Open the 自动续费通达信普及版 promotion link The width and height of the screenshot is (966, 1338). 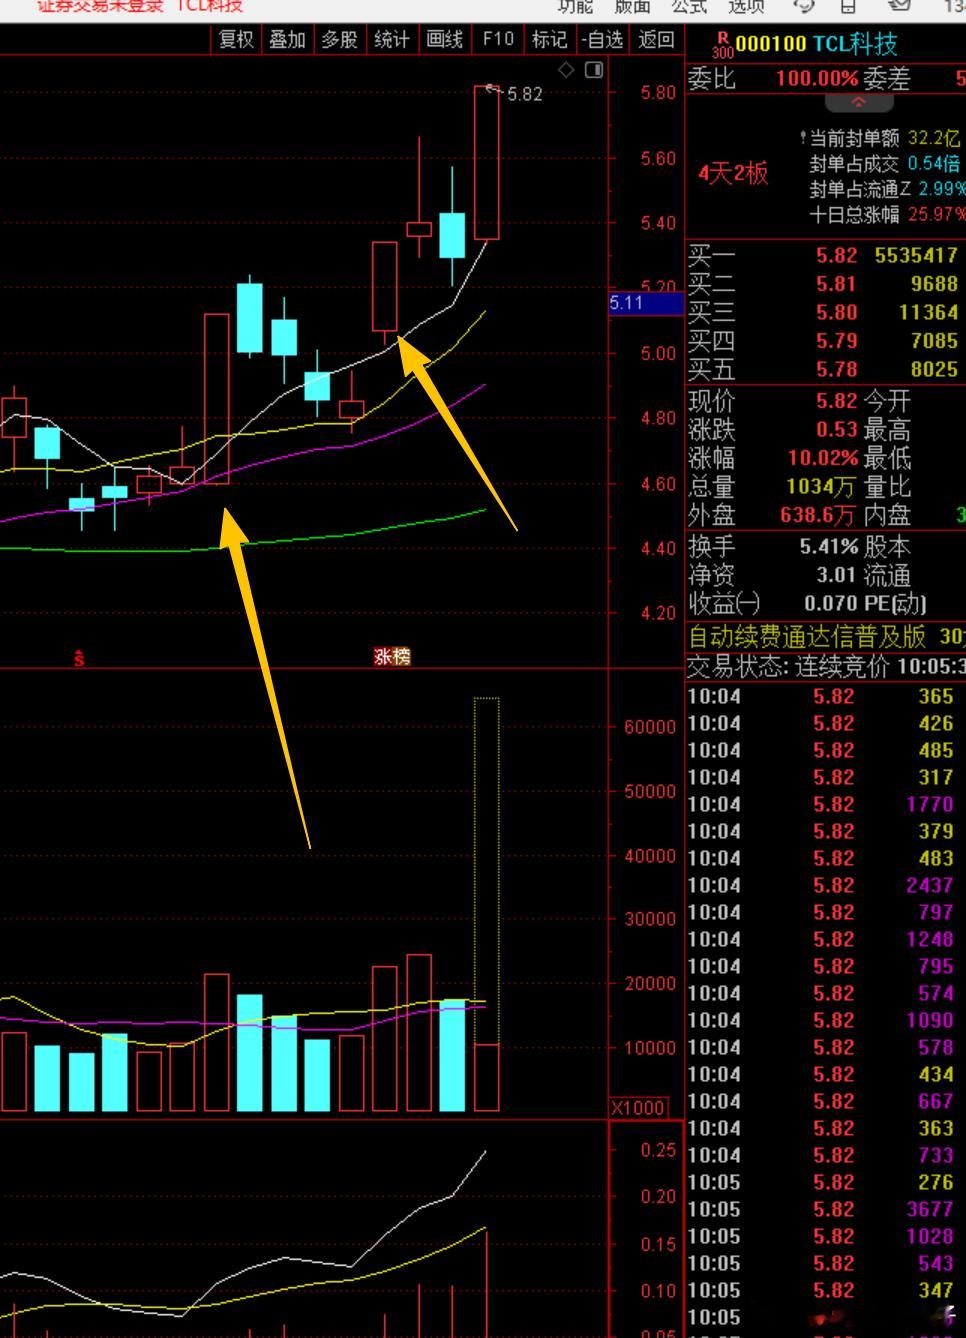pos(807,636)
